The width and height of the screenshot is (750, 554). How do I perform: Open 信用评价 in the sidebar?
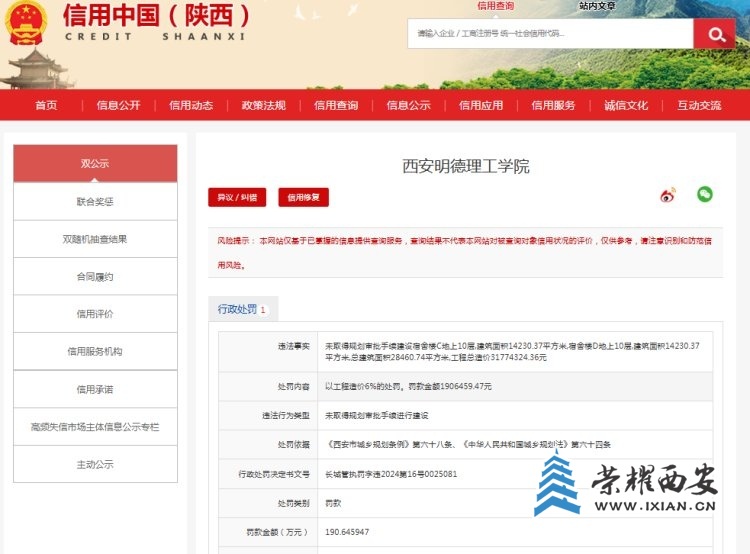[x=95, y=314]
